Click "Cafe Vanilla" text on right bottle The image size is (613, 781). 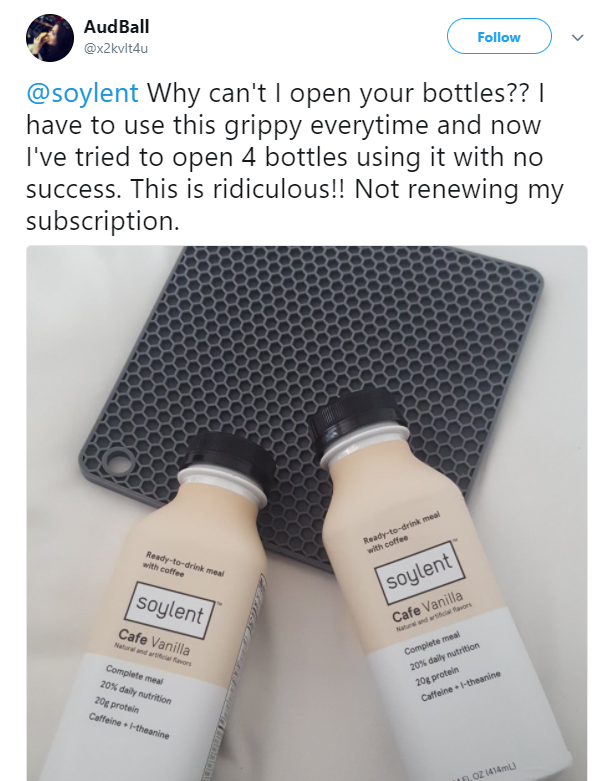point(427,607)
